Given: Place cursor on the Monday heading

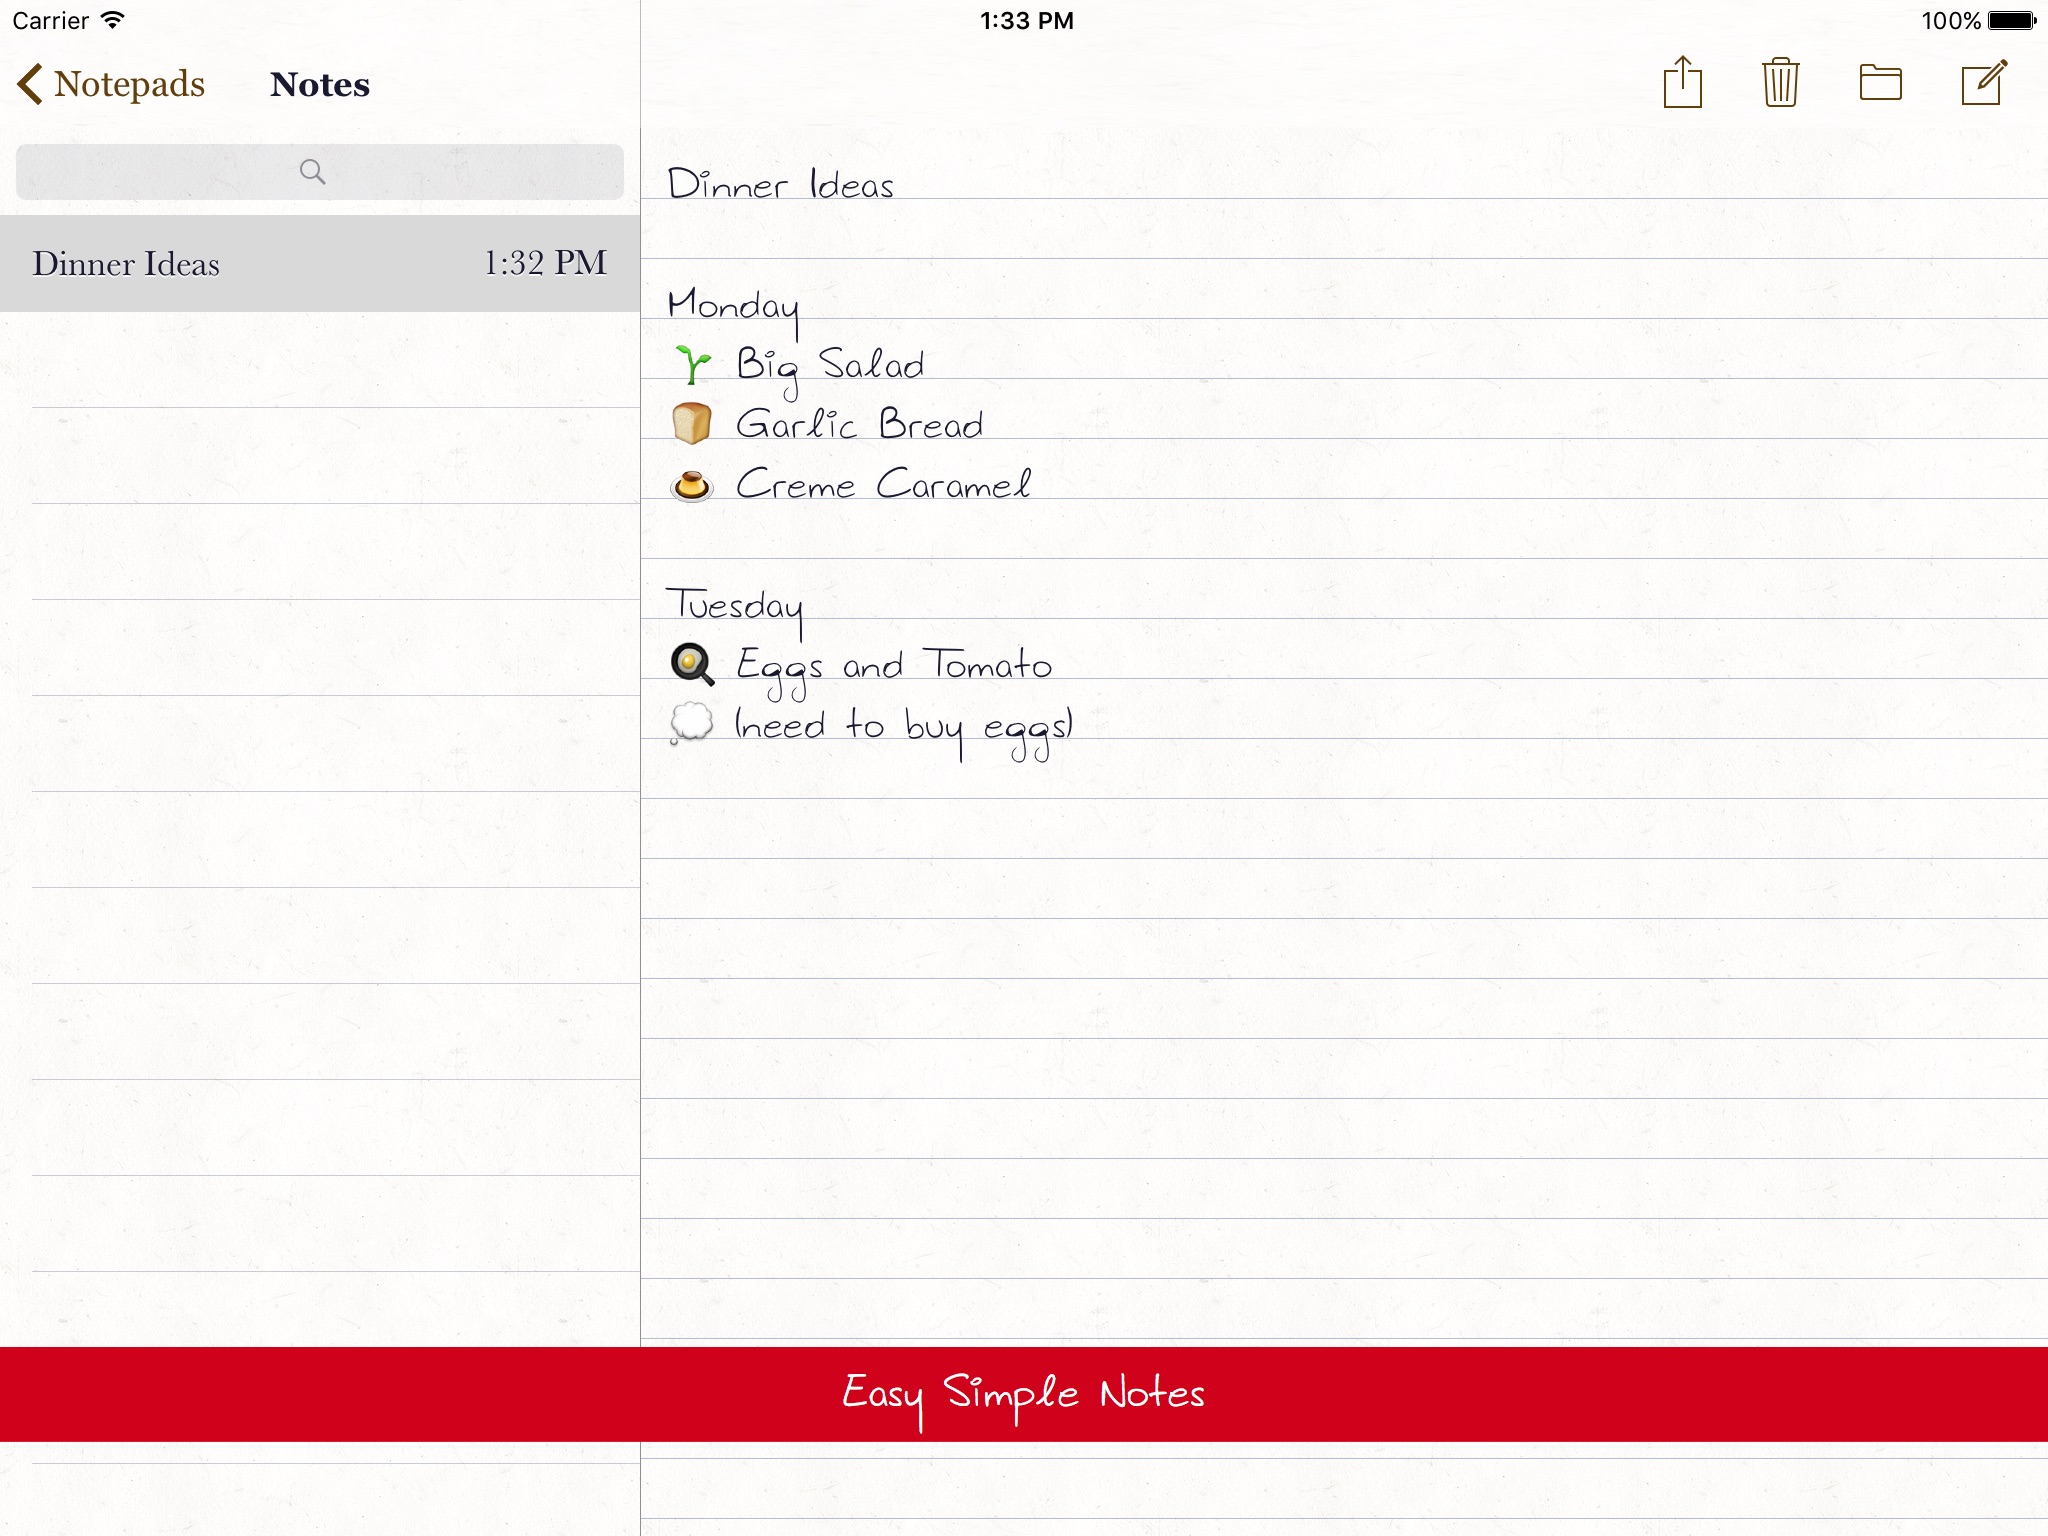Looking at the screenshot, I should [x=732, y=306].
